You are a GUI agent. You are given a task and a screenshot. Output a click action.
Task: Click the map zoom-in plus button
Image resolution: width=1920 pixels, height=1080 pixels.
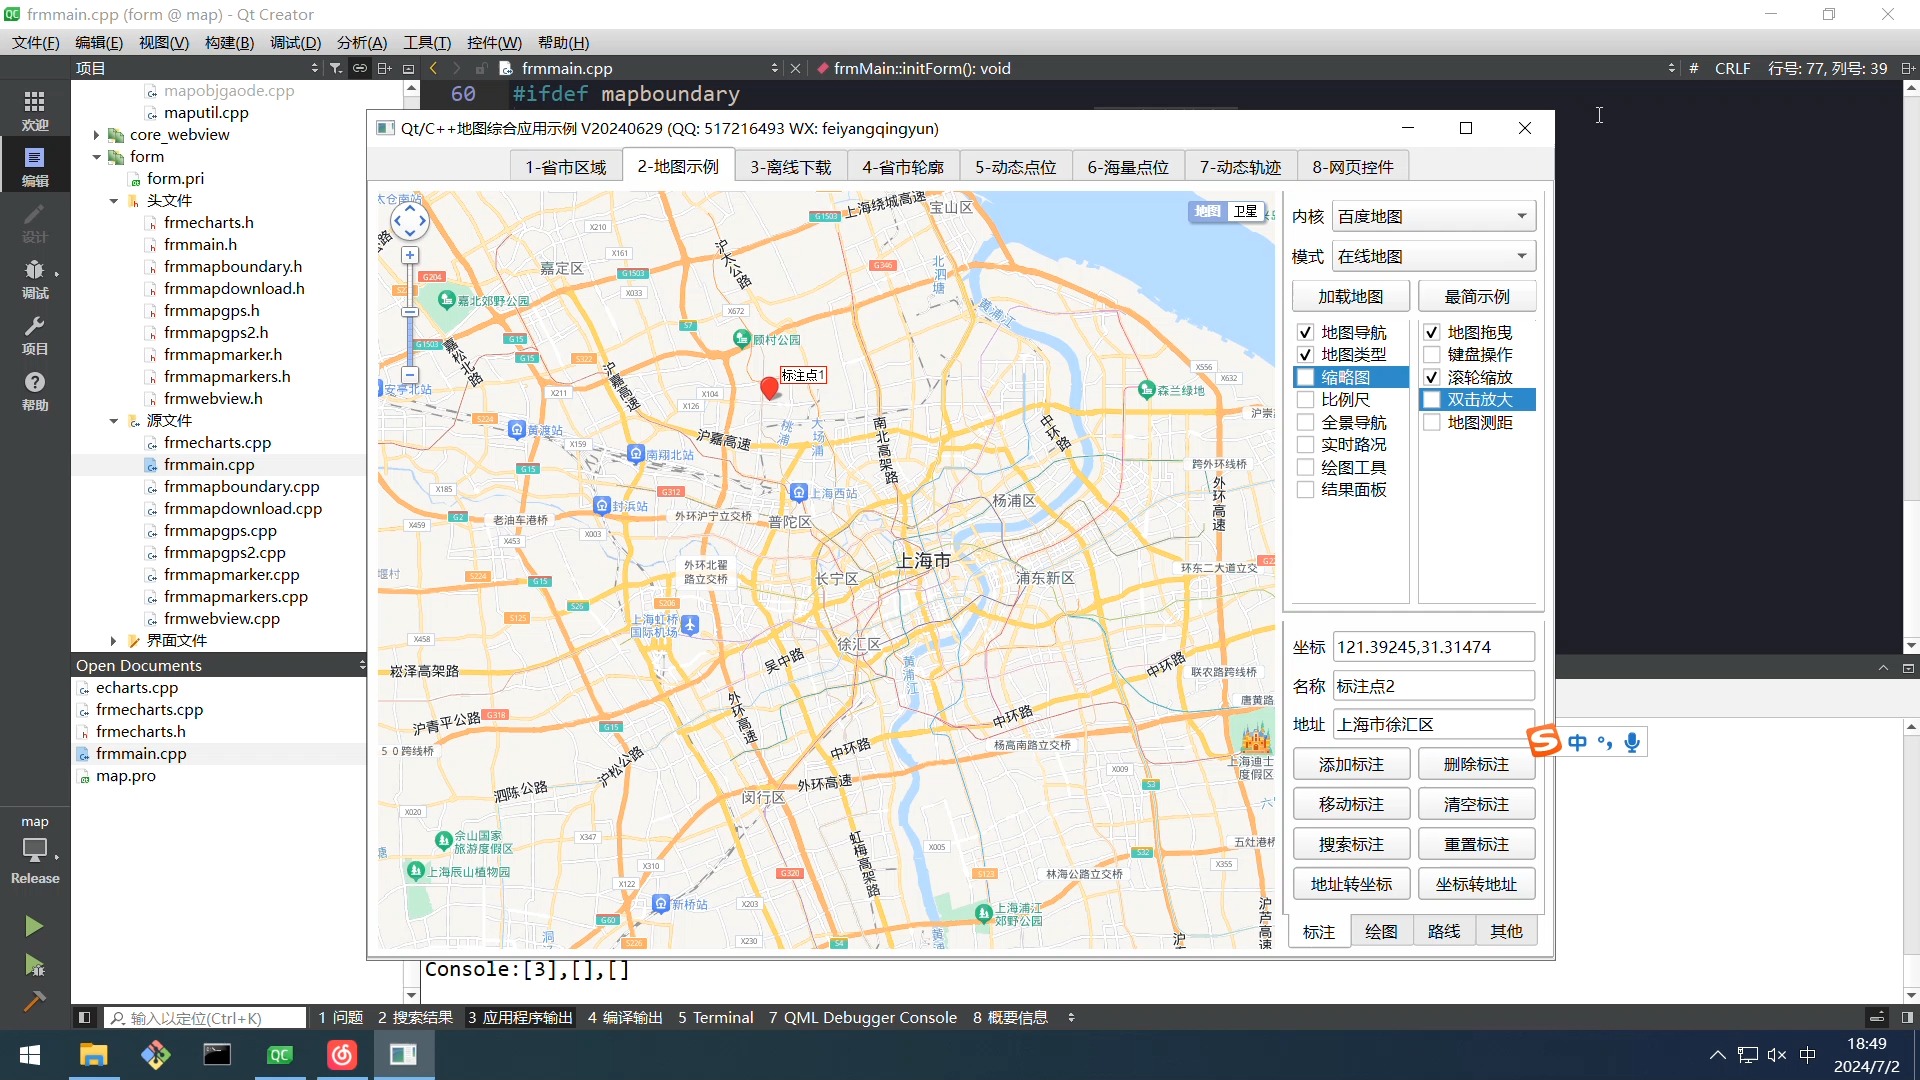pos(410,256)
